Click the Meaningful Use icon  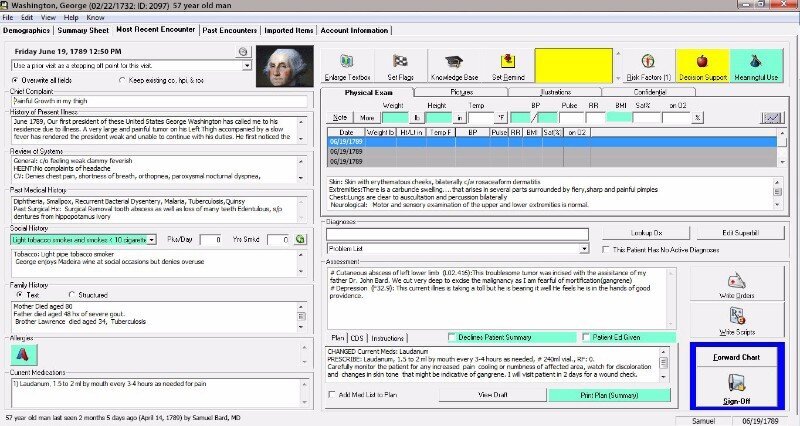(x=757, y=61)
